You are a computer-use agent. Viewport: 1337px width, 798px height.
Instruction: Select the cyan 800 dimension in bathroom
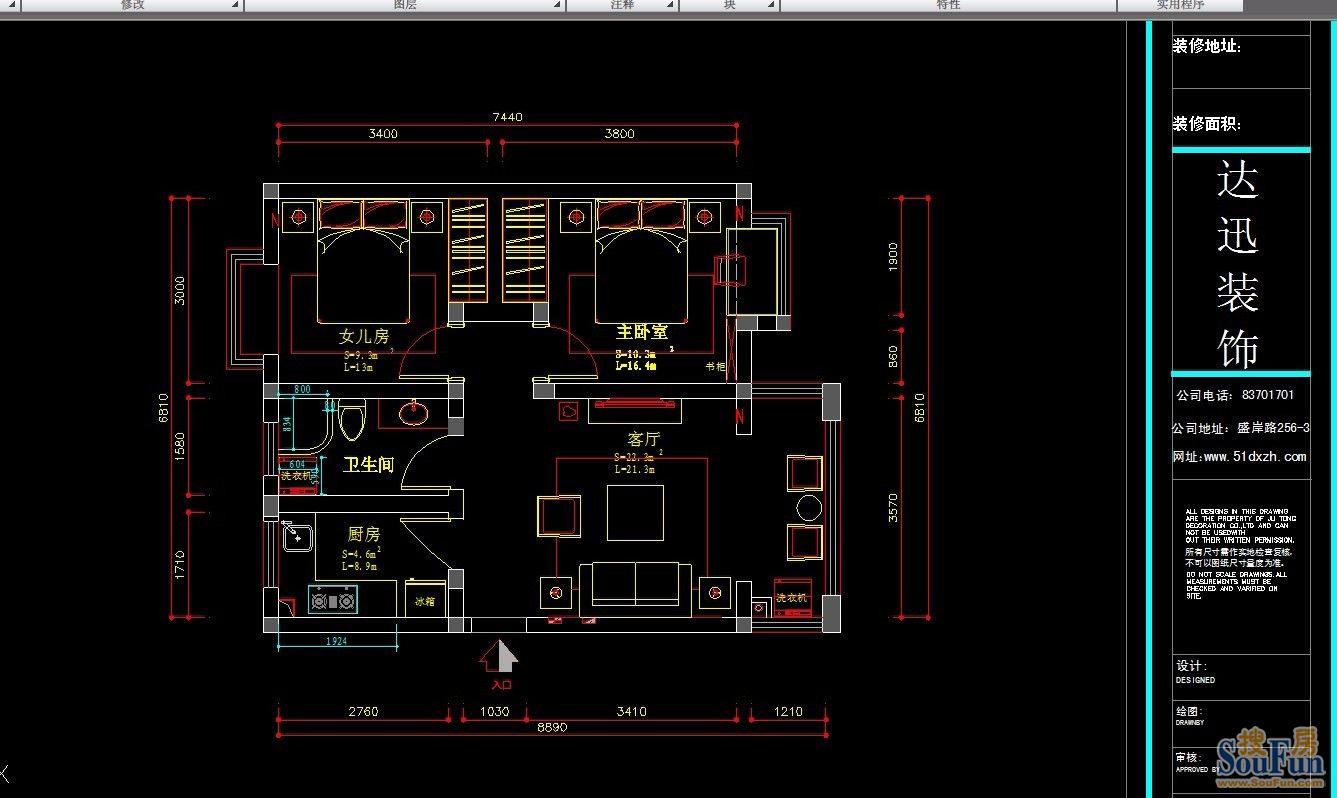point(301,390)
